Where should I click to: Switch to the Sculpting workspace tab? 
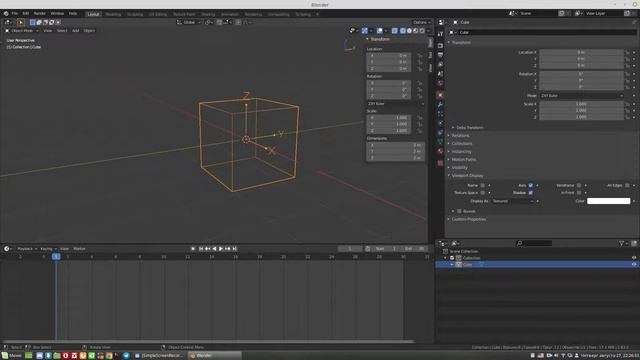click(135, 14)
